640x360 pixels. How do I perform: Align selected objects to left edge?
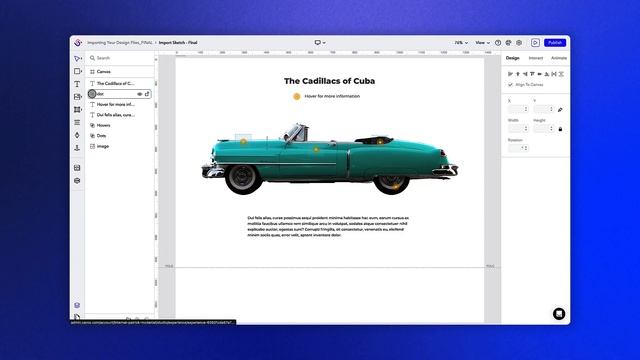[510, 74]
